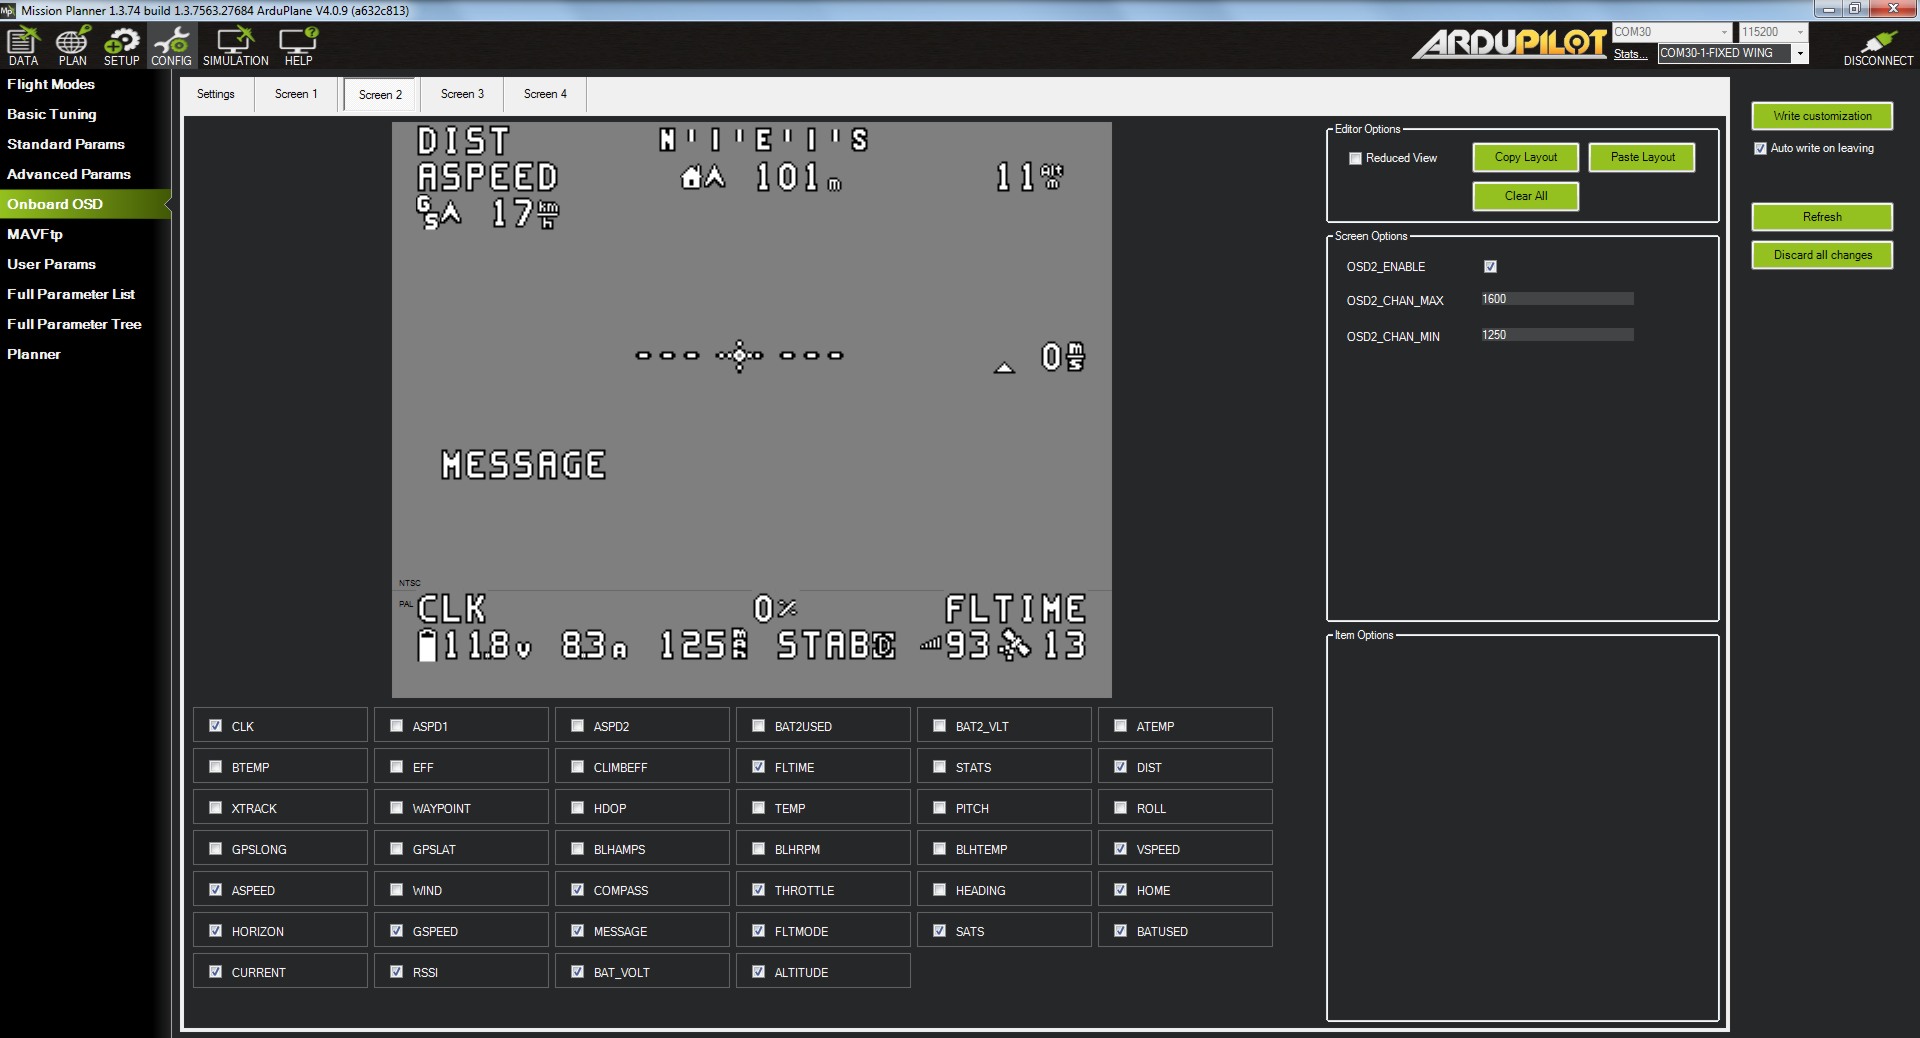Switch to the Screen 3 tab

tap(462, 94)
